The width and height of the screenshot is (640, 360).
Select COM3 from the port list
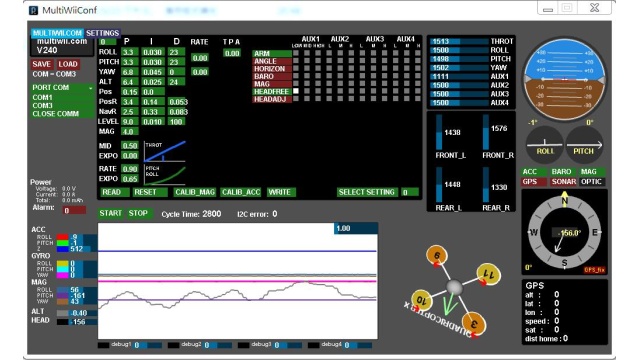pyautogui.click(x=62, y=105)
